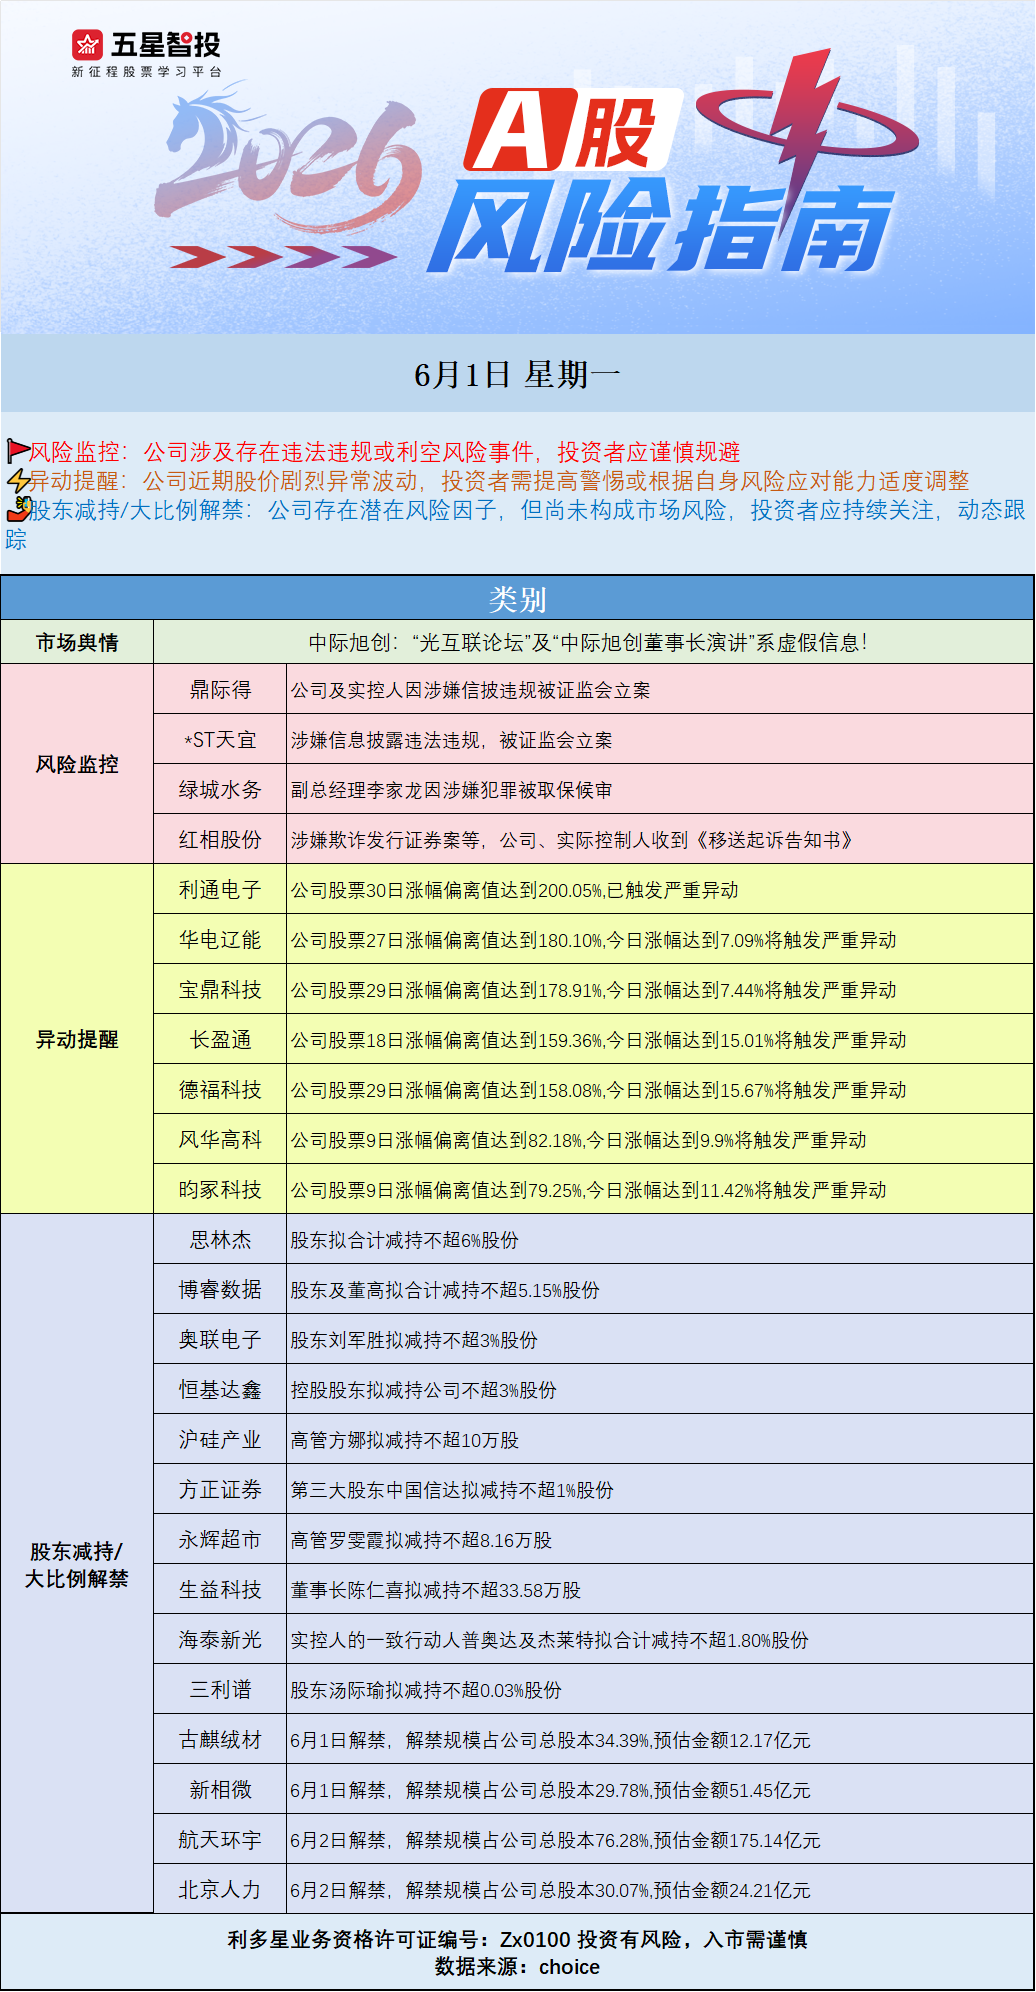1036x1992 pixels.
Task: Click the stock name 三利谱
Action: tap(220, 1690)
